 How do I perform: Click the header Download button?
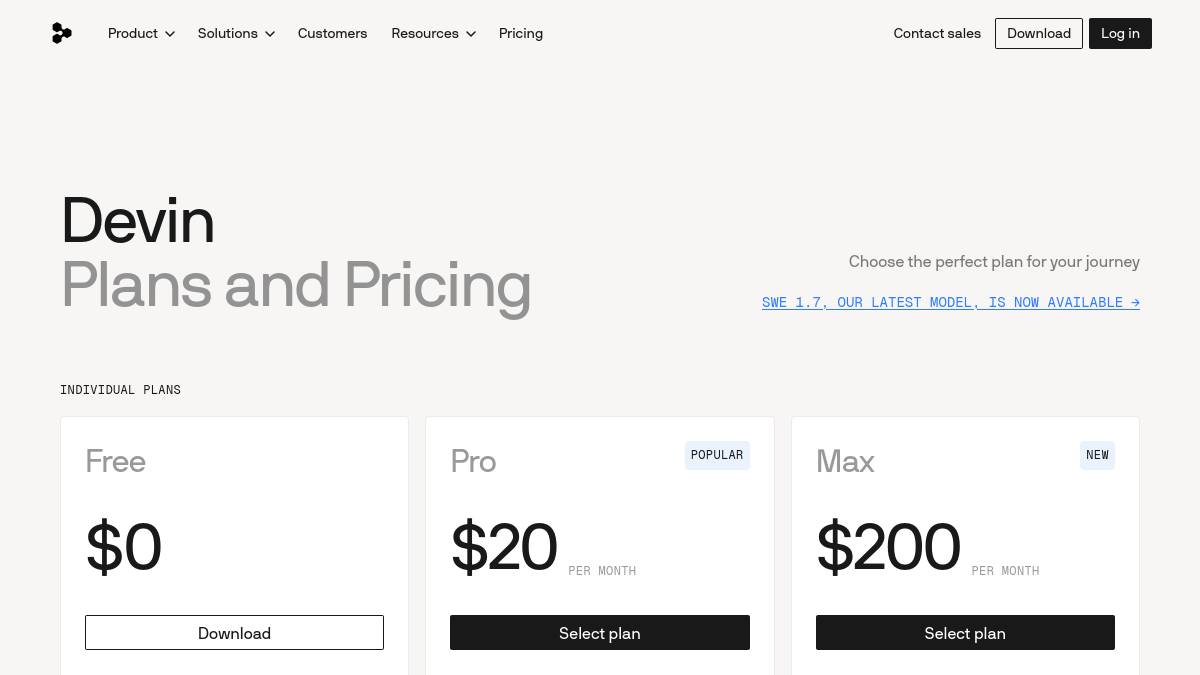[1039, 33]
